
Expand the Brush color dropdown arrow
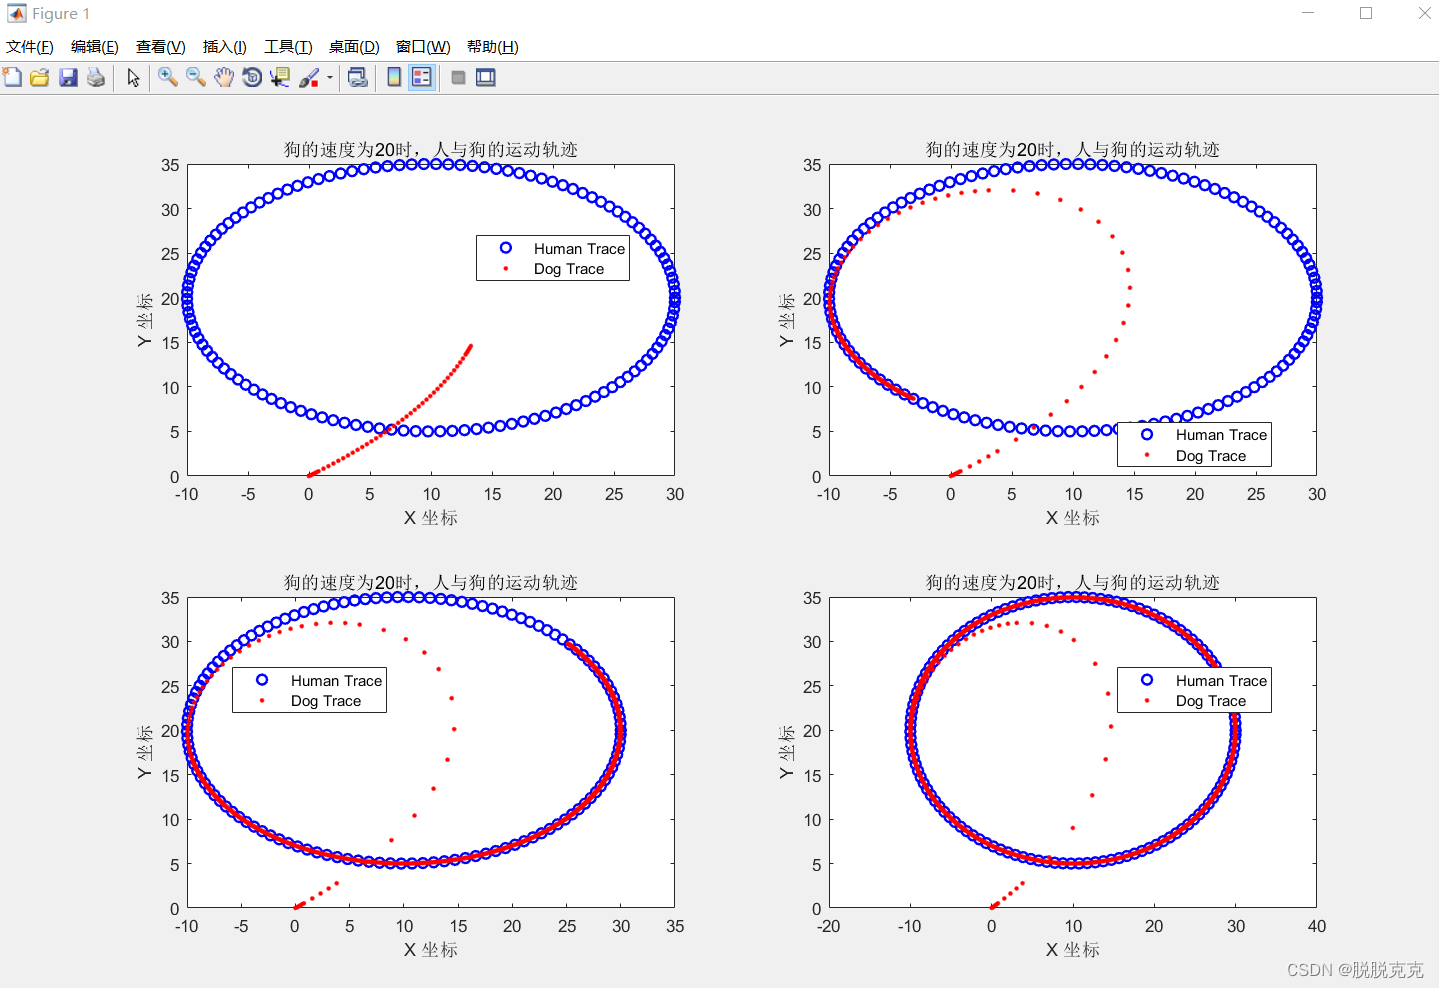[330, 77]
